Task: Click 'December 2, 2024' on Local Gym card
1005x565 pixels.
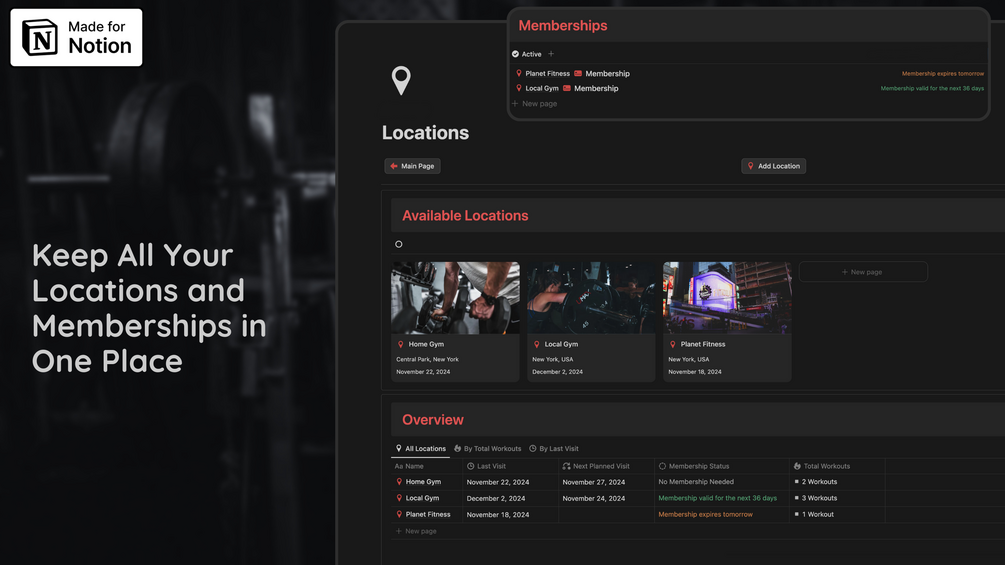Action: pyautogui.click(x=557, y=372)
